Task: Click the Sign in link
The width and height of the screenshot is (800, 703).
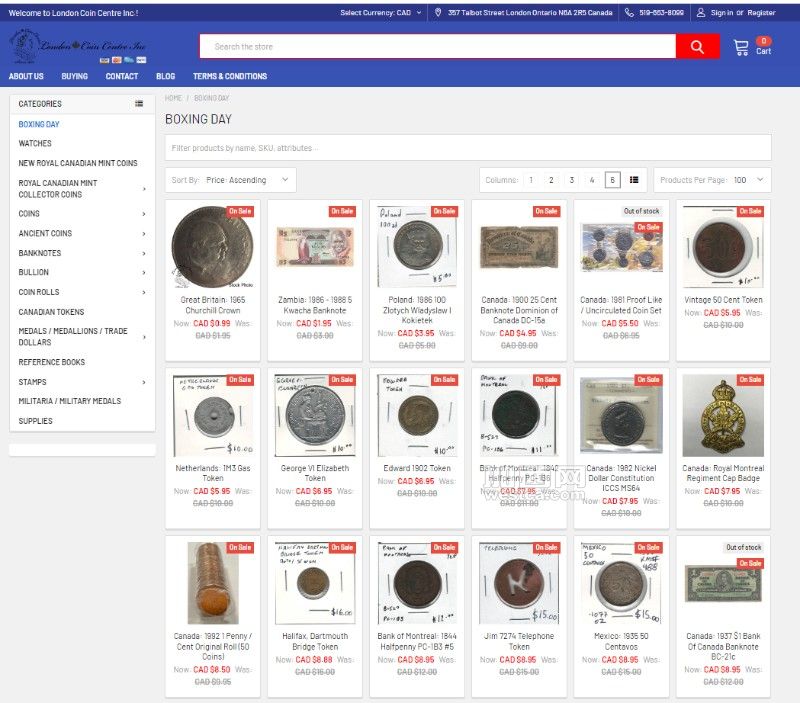Action: (721, 12)
